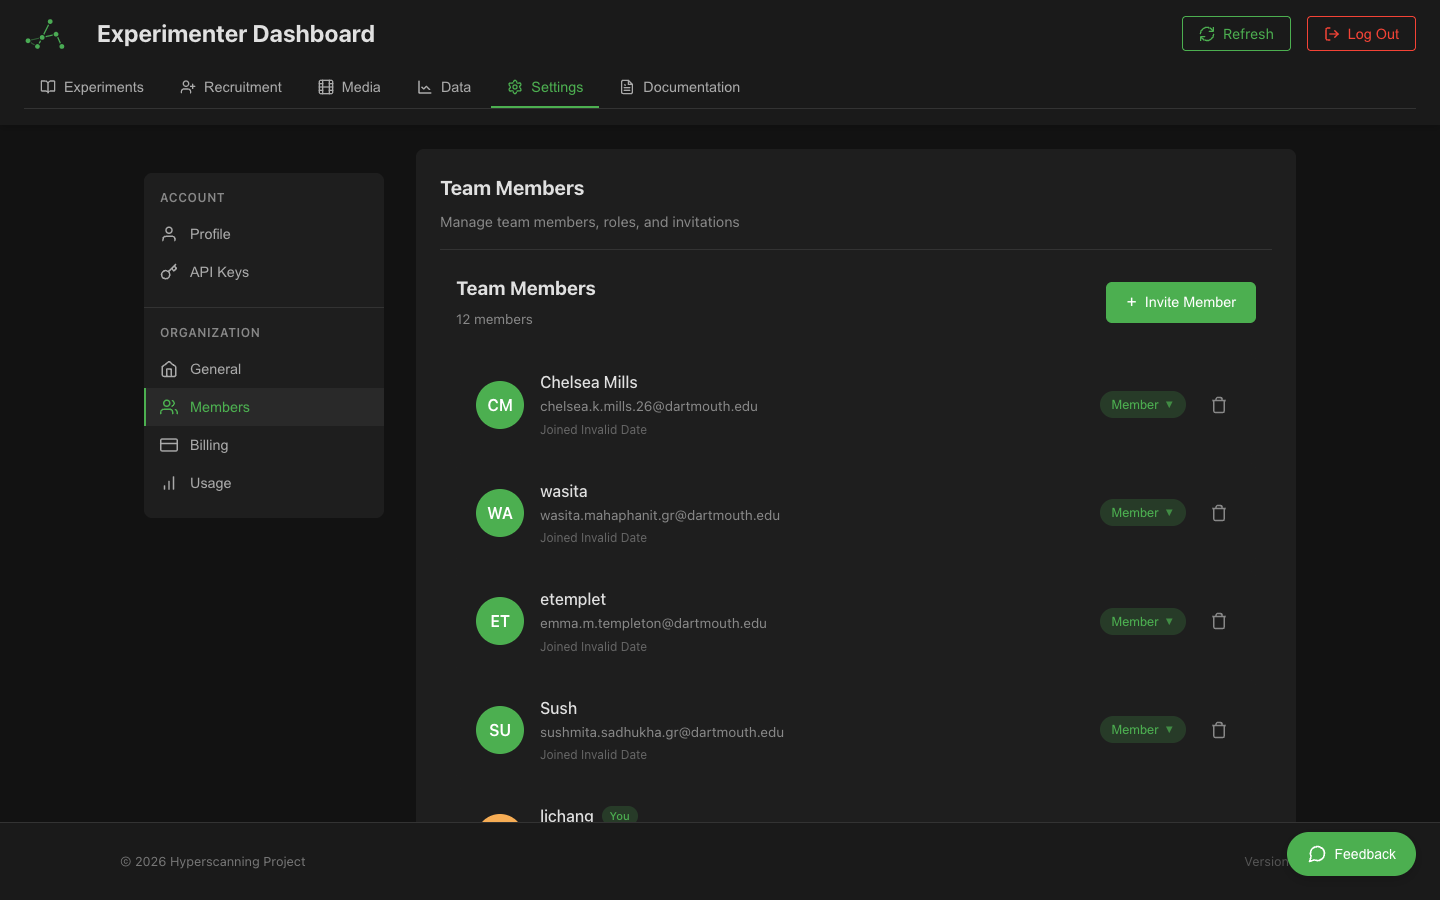1440x900 pixels.
Task: Click the Settings gear icon in navigation
Action: (x=514, y=87)
